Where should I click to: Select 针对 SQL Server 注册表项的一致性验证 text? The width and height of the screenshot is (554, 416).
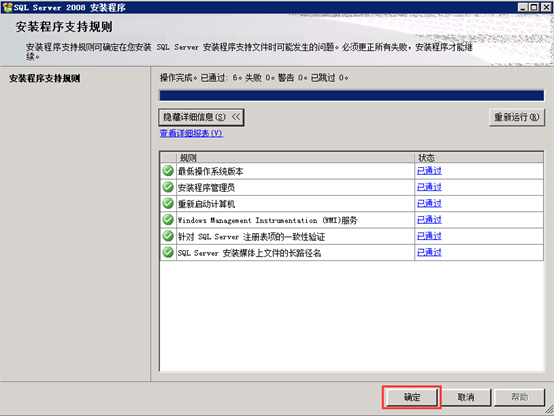click(251, 236)
